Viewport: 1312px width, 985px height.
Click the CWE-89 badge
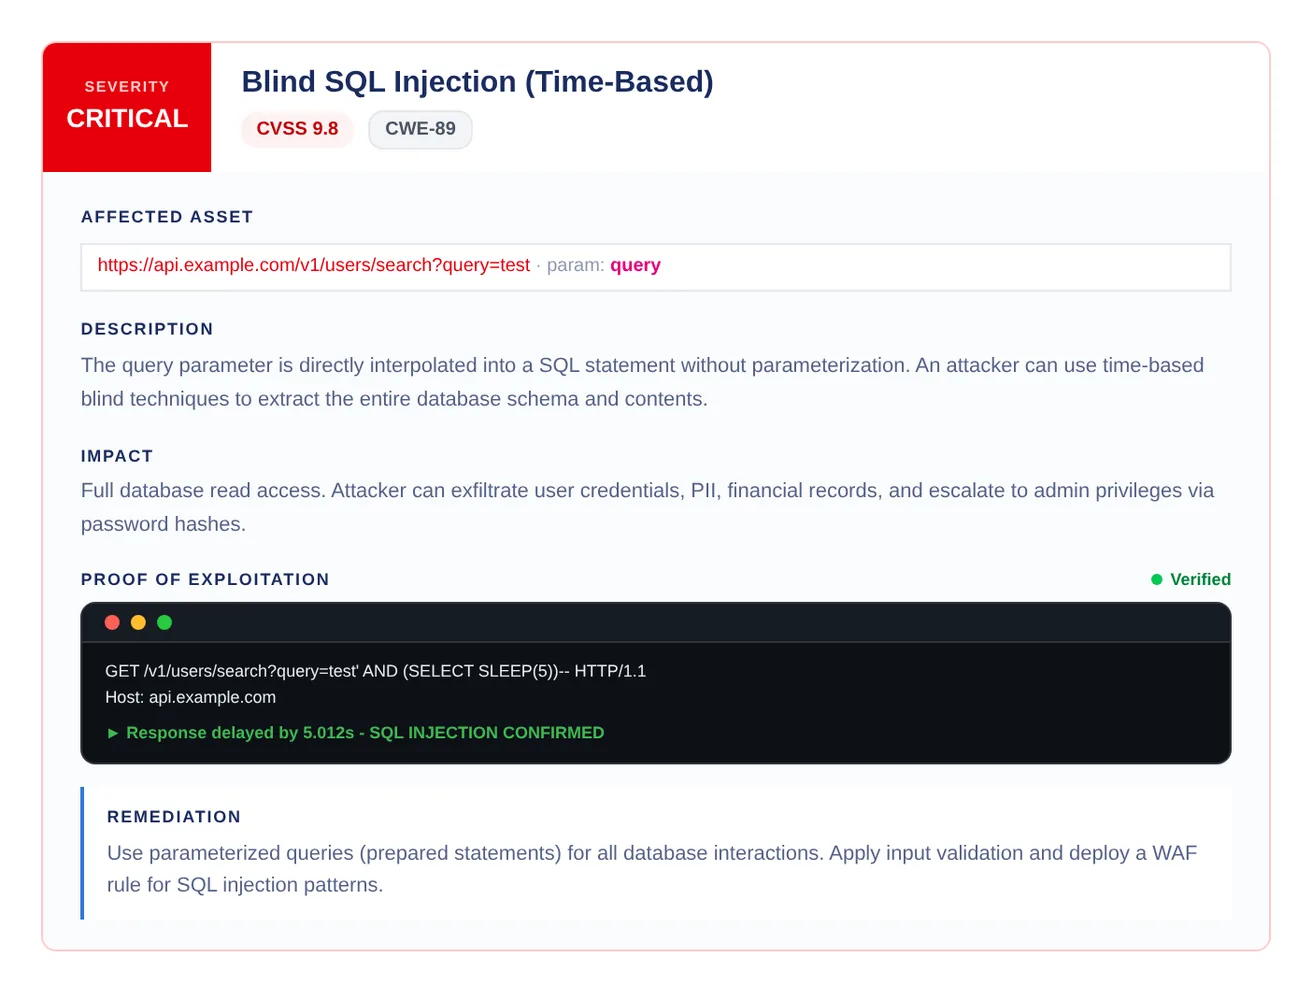click(420, 129)
